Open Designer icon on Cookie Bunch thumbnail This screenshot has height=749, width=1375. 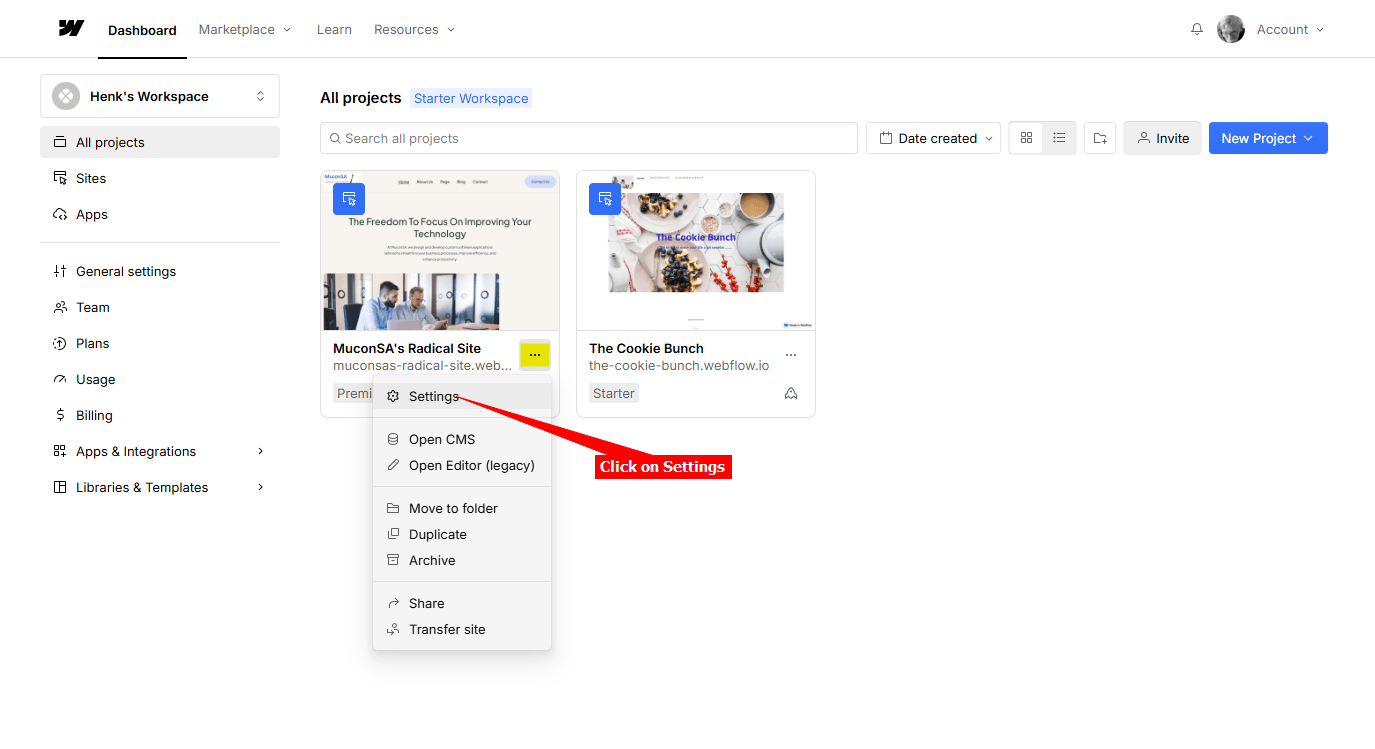[605, 199]
